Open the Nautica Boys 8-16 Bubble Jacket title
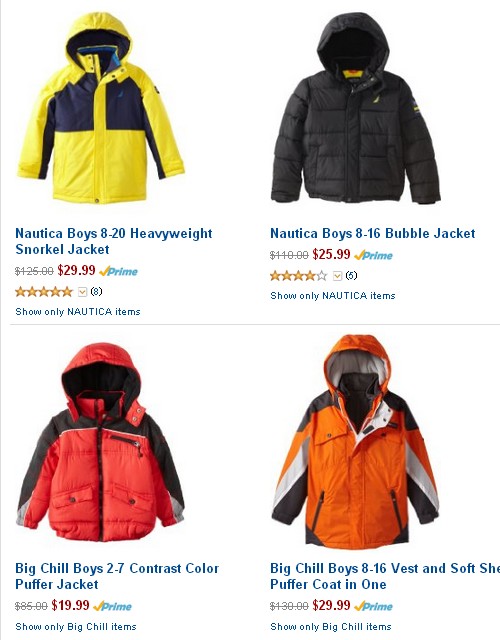The height and width of the screenshot is (640, 500). coord(373,233)
